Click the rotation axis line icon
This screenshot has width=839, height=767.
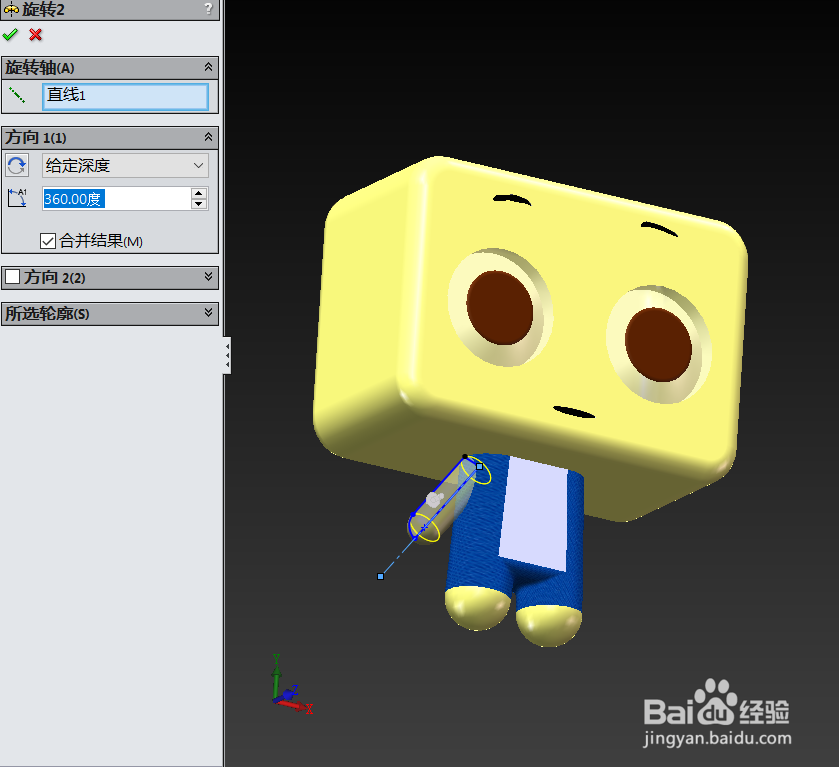coord(17,96)
